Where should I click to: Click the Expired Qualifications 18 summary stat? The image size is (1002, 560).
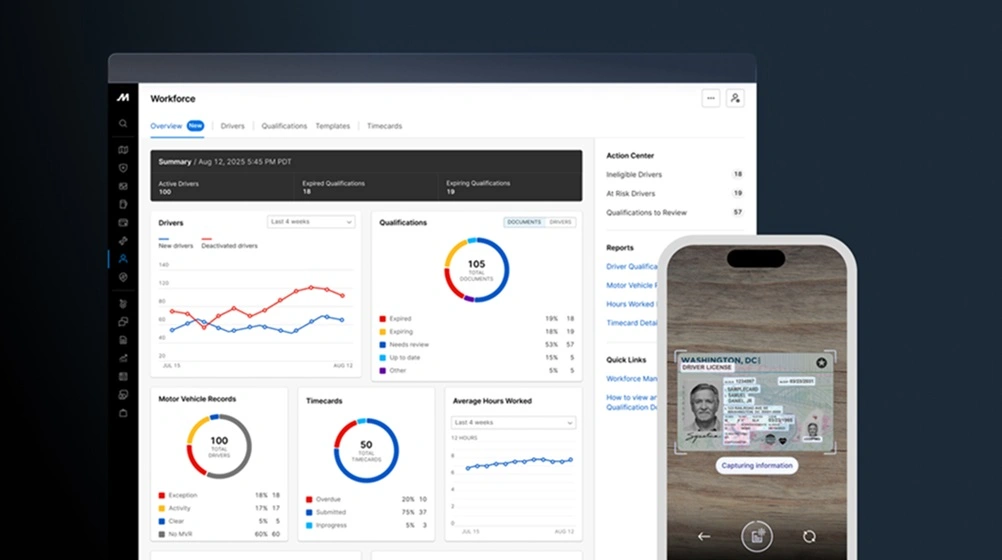[x=334, y=187]
